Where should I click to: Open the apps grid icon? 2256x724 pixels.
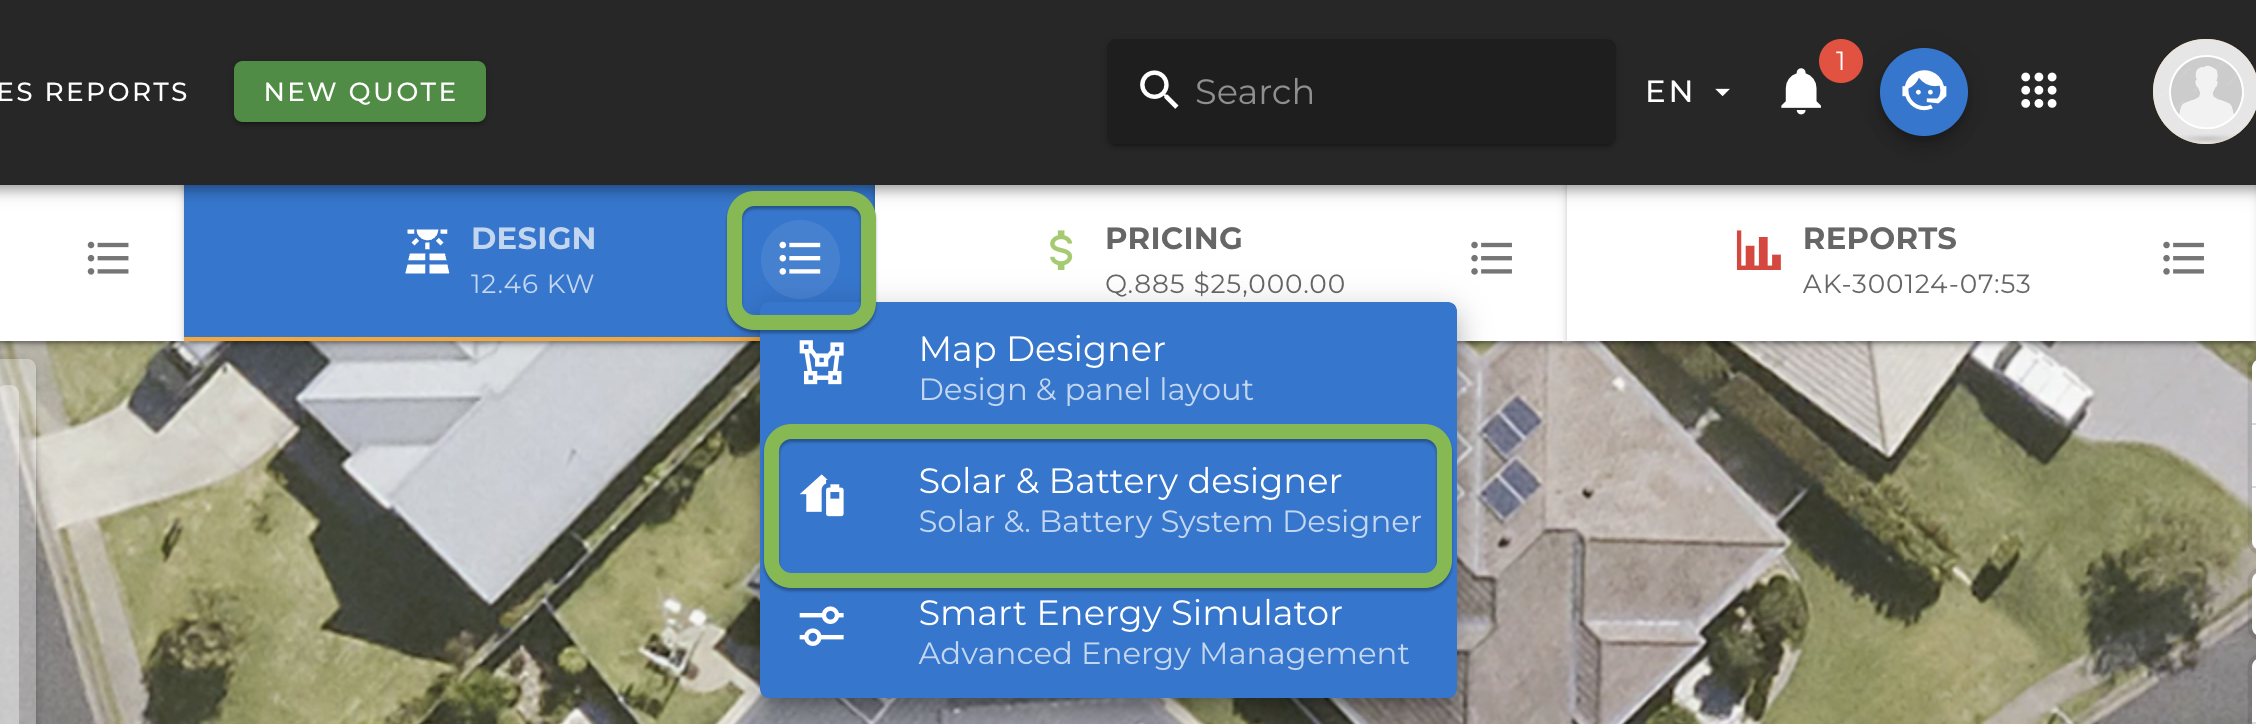2038,91
